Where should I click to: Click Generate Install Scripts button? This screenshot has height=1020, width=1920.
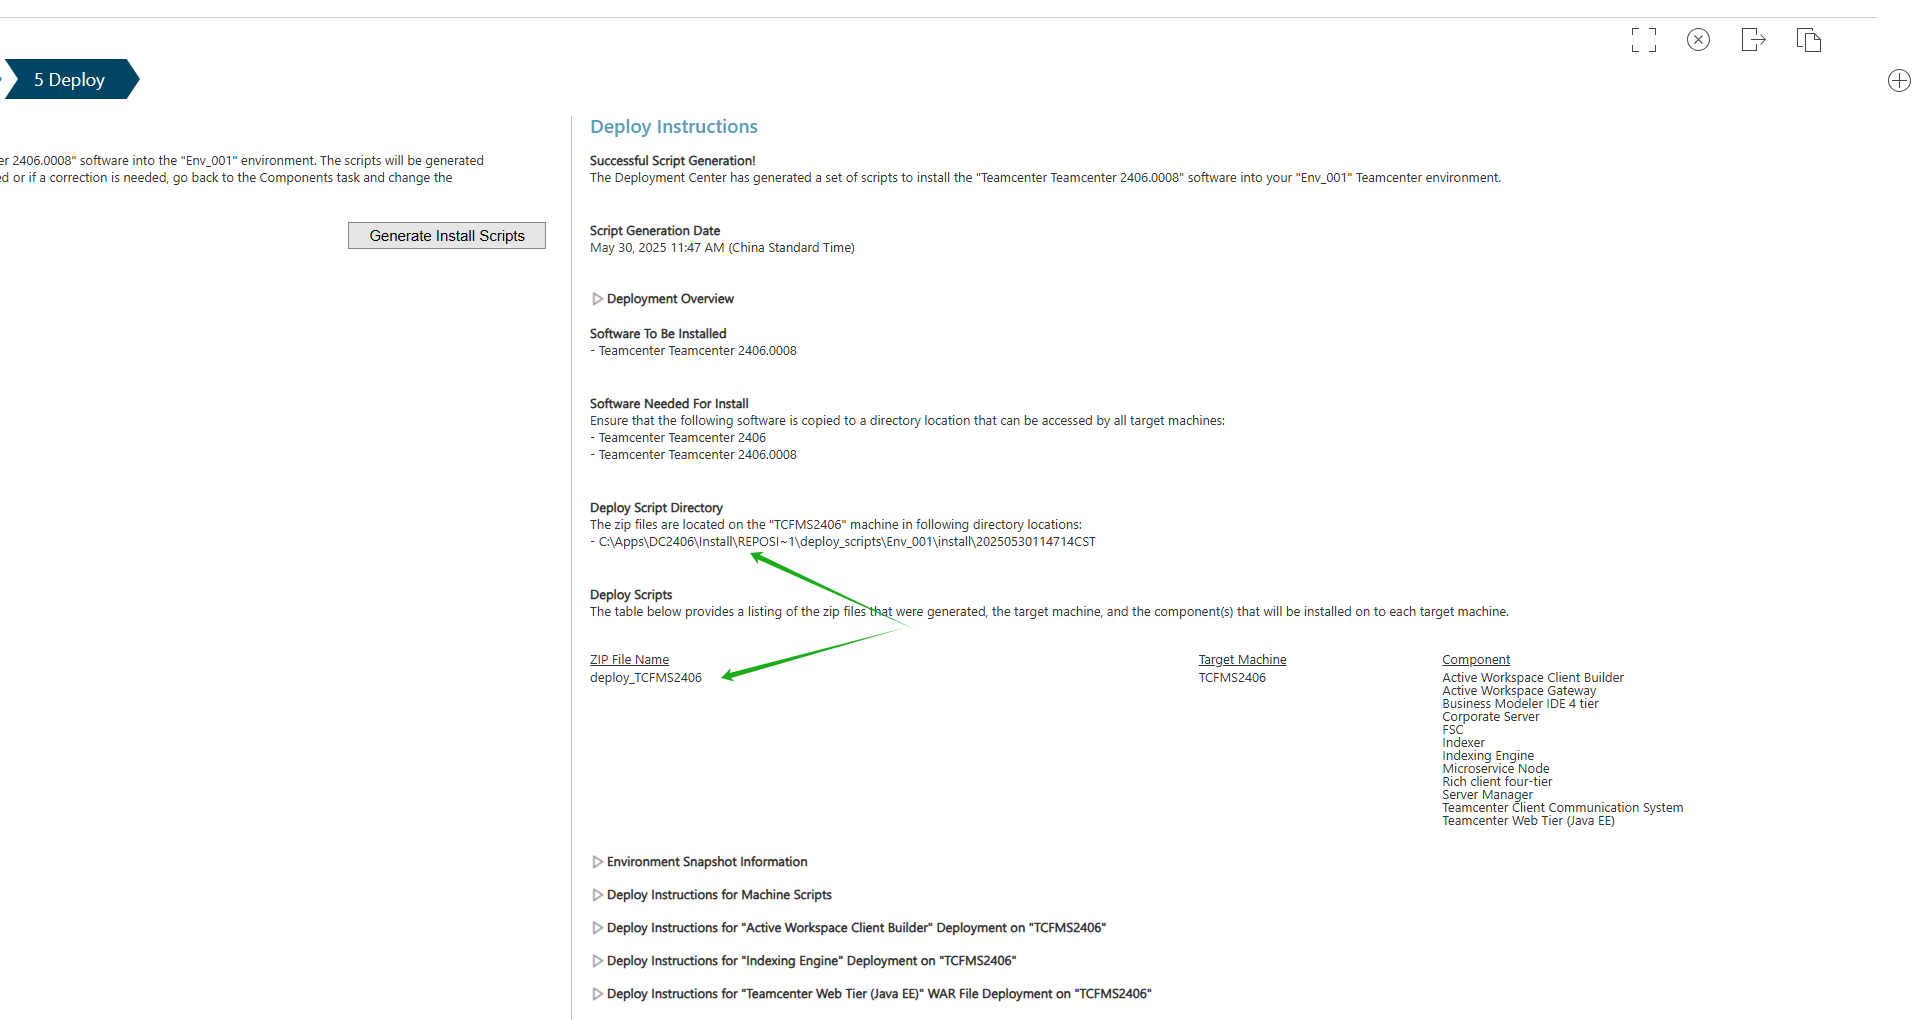(x=447, y=236)
